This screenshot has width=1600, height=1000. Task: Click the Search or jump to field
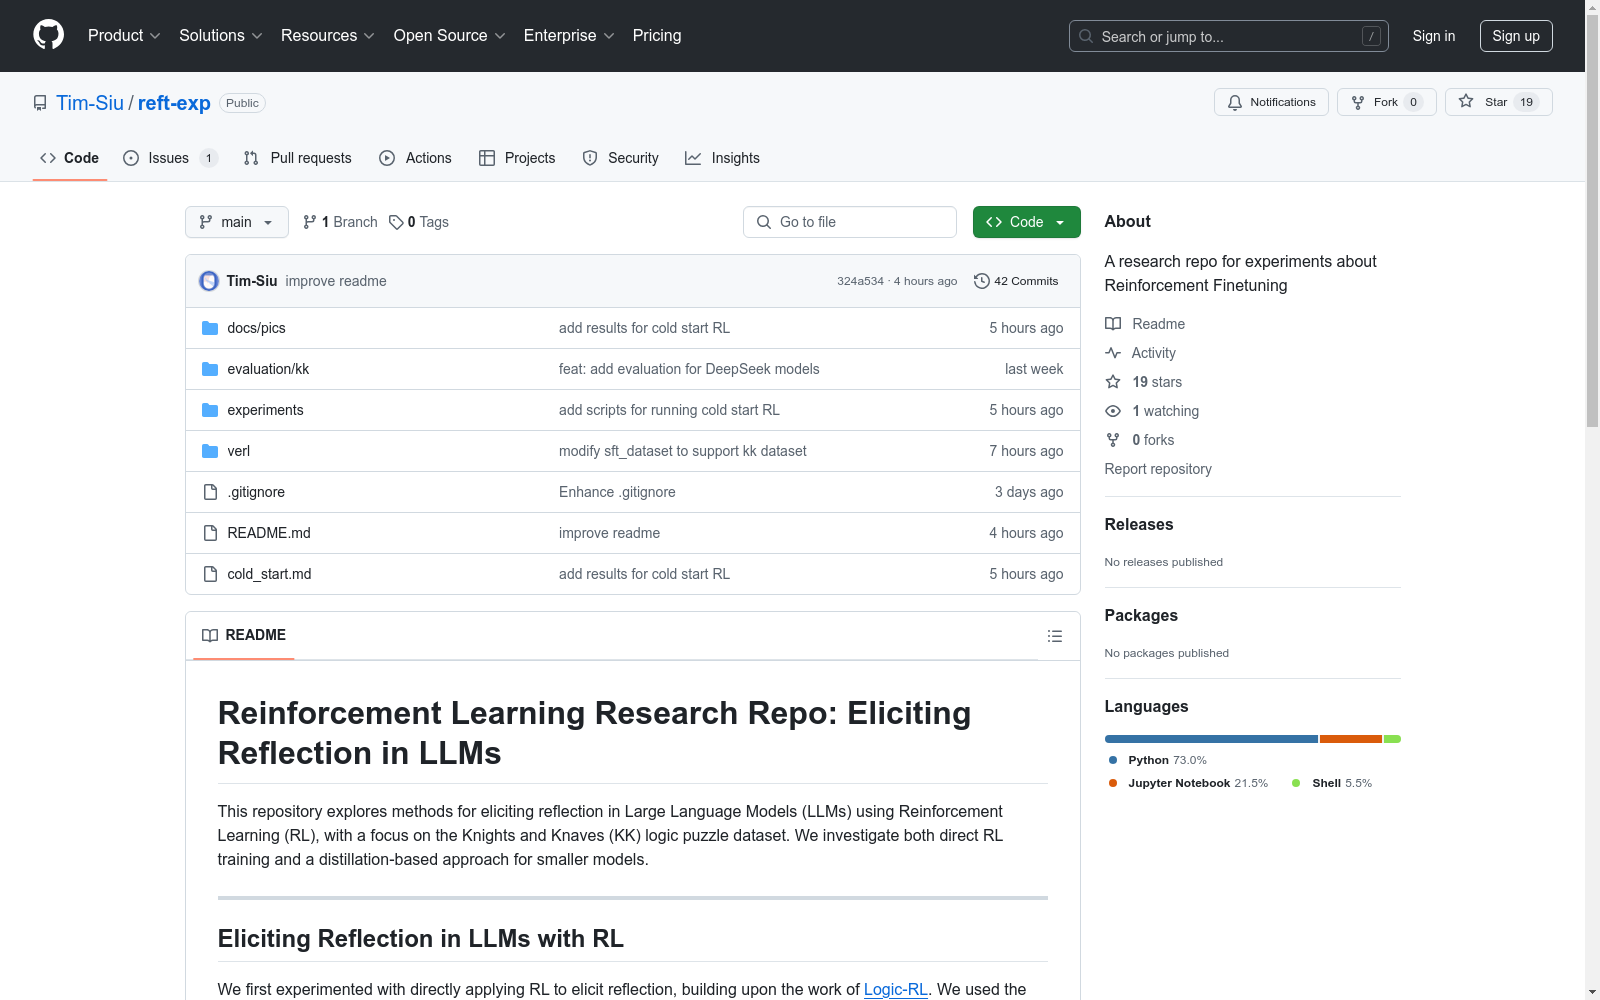click(x=1228, y=36)
